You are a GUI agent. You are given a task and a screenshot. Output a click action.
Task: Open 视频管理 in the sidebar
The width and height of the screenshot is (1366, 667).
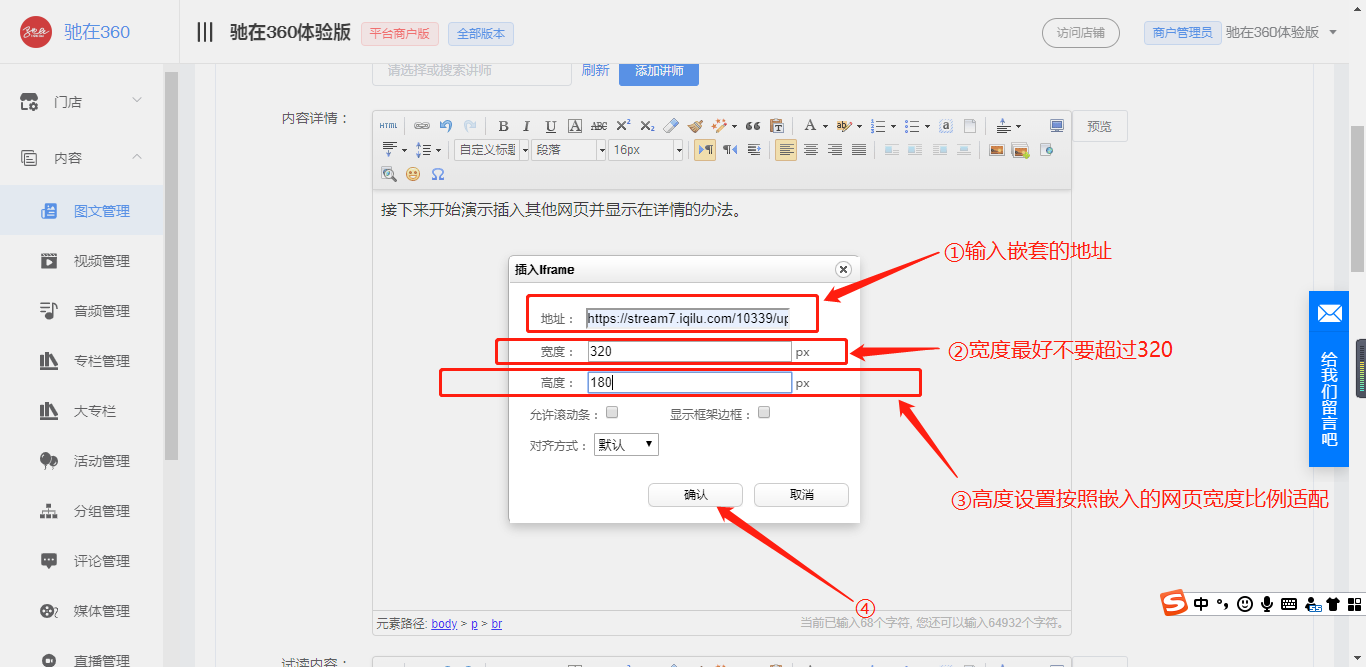pos(82,261)
